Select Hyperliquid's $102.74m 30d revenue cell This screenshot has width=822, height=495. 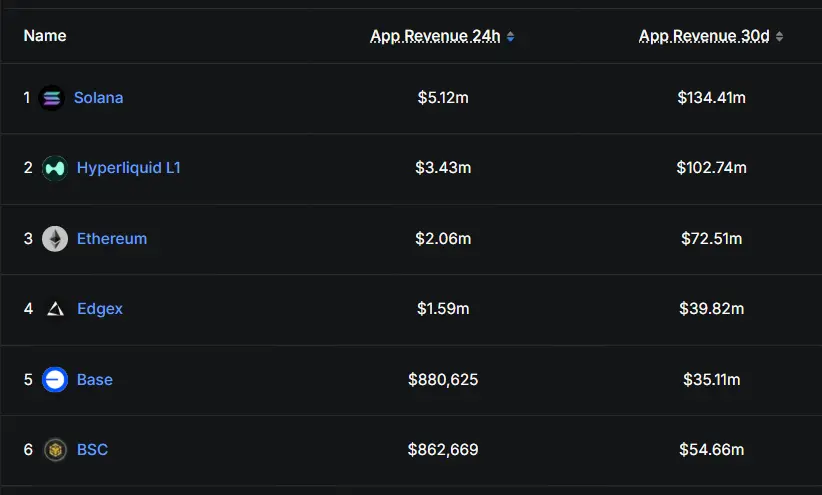pyautogui.click(x=711, y=168)
